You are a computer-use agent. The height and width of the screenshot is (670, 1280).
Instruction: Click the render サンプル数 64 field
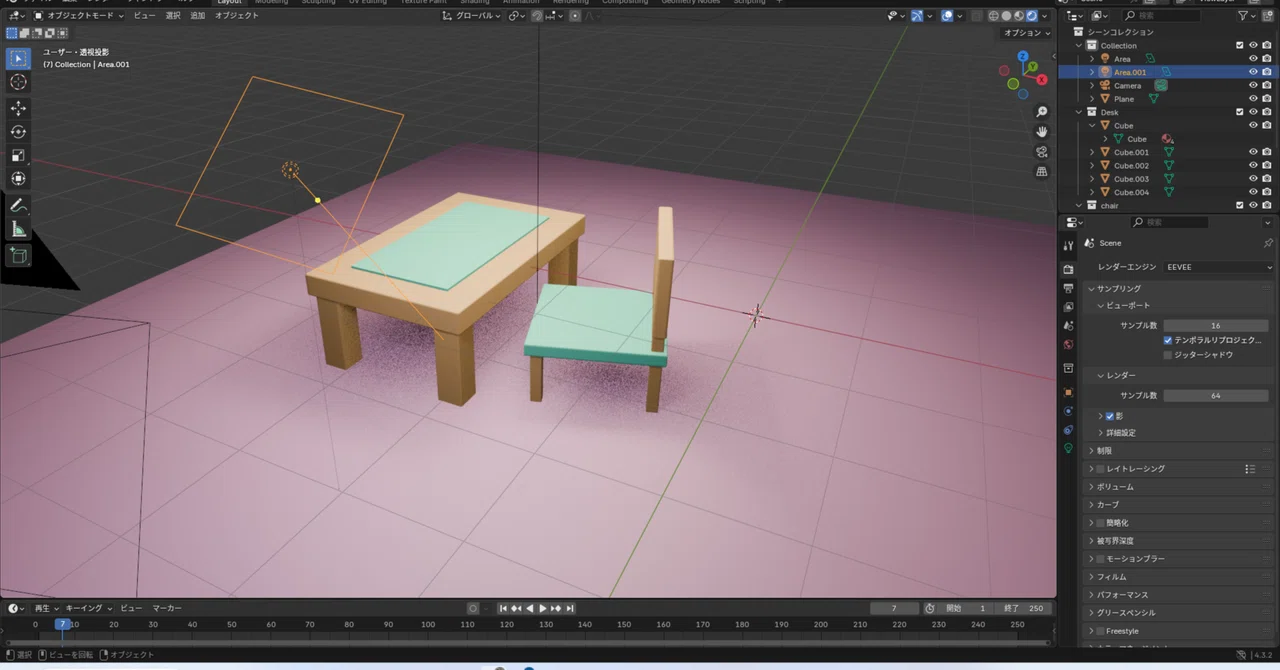1216,395
